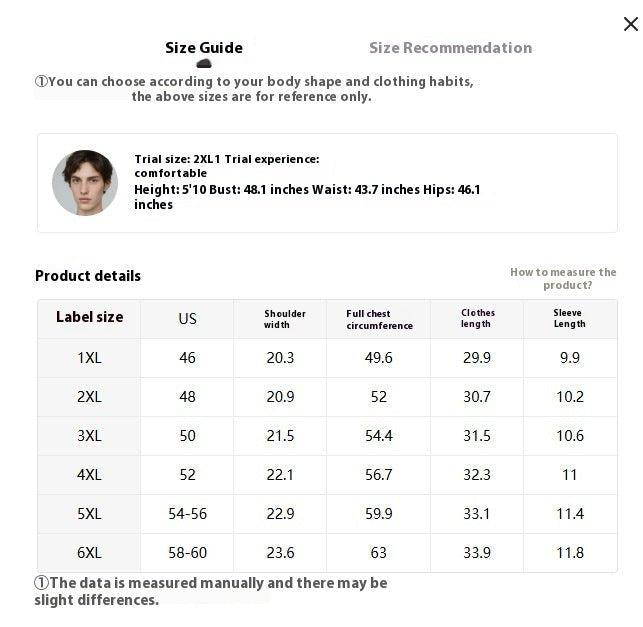Select the 6XL label size cell
This screenshot has height=627, width=643.
pos(89,553)
